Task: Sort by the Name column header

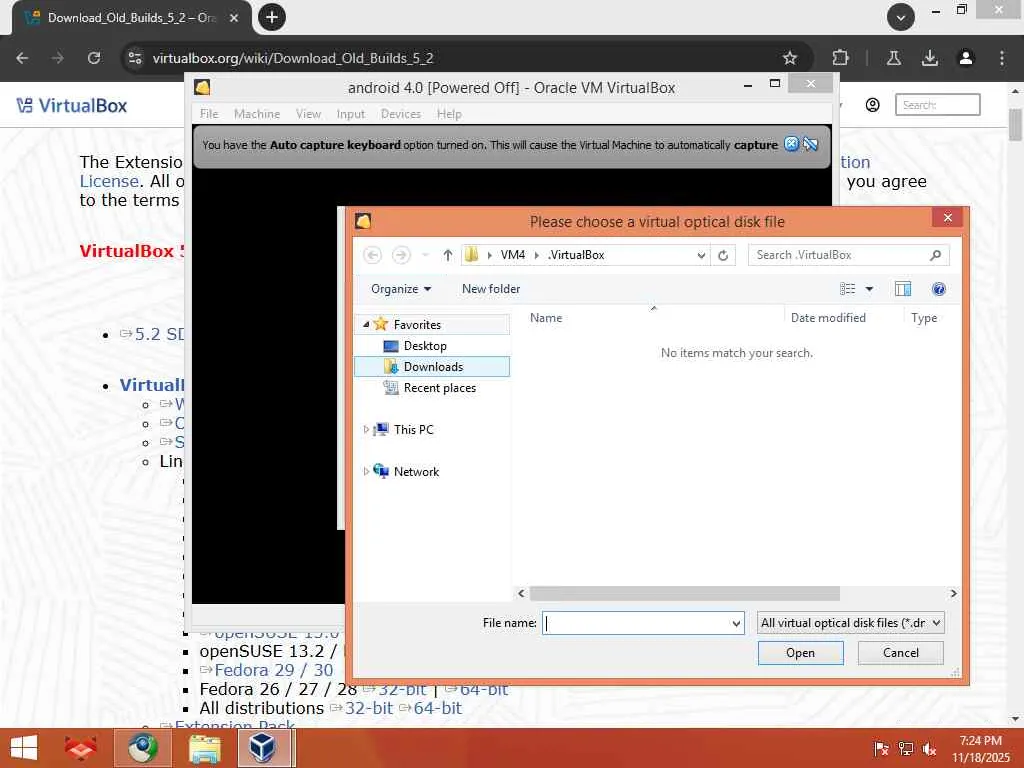Action: 546,317
